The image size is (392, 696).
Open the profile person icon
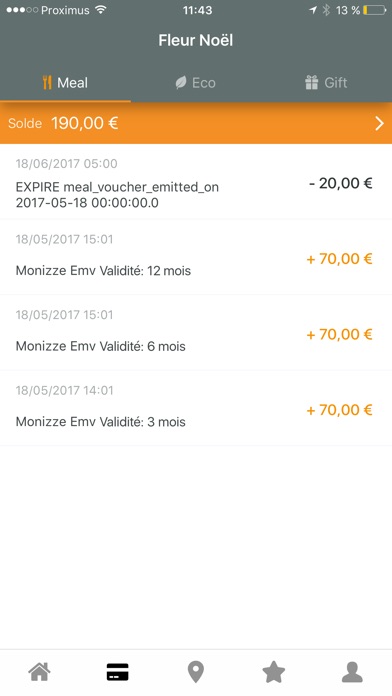point(352,672)
